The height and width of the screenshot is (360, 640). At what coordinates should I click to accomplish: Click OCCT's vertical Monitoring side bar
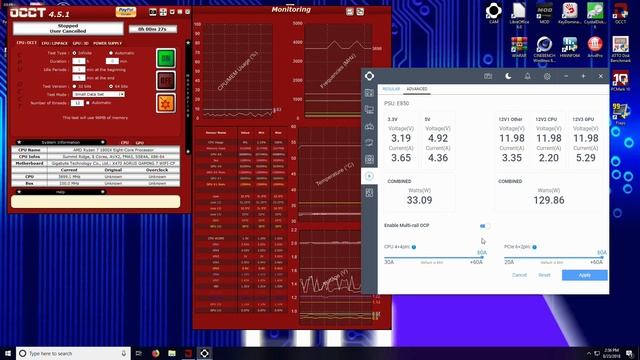point(188,97)
